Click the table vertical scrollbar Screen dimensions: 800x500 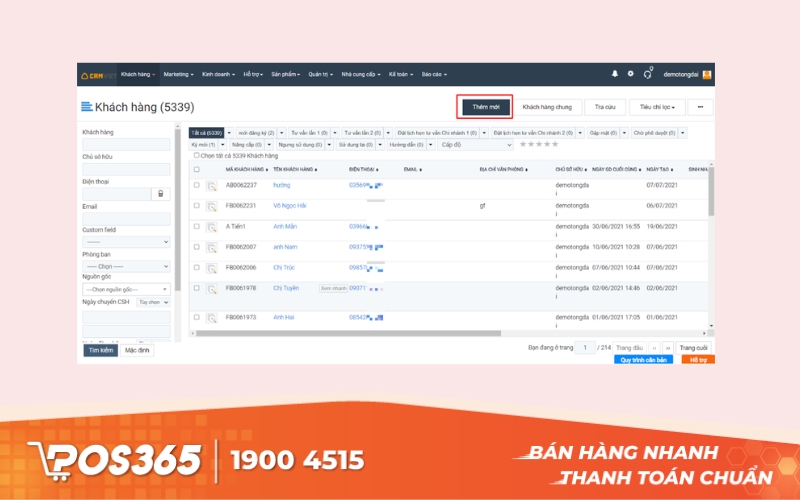[711, 191]
